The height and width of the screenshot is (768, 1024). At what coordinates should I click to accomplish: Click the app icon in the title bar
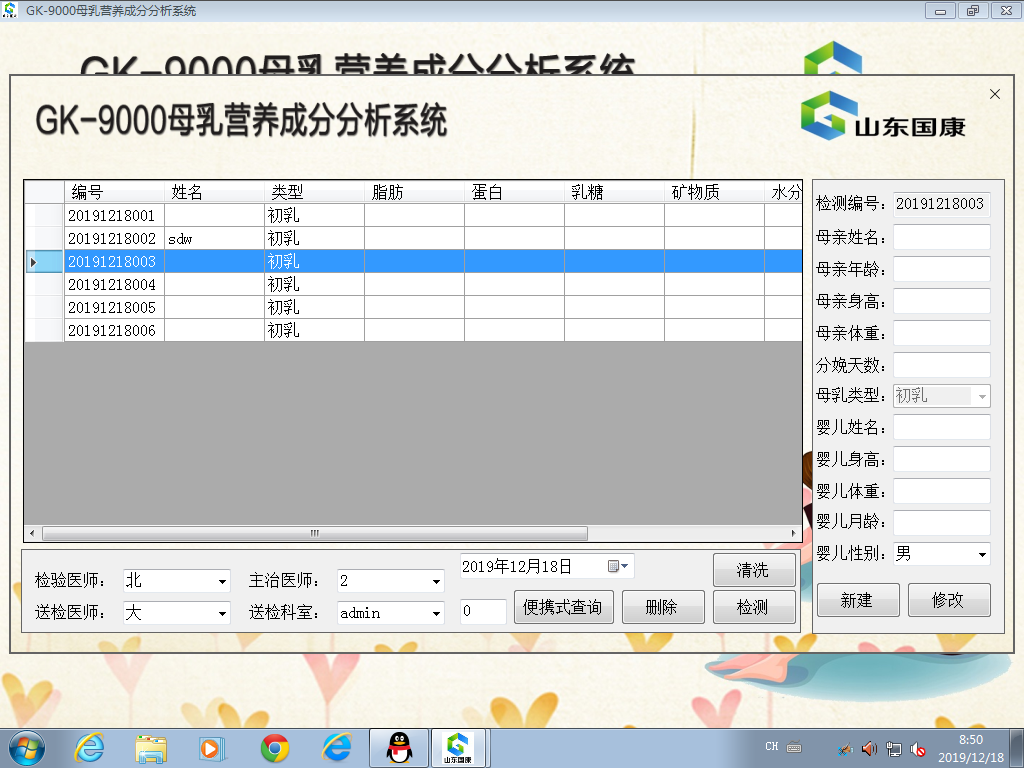(x=10, y=10)
